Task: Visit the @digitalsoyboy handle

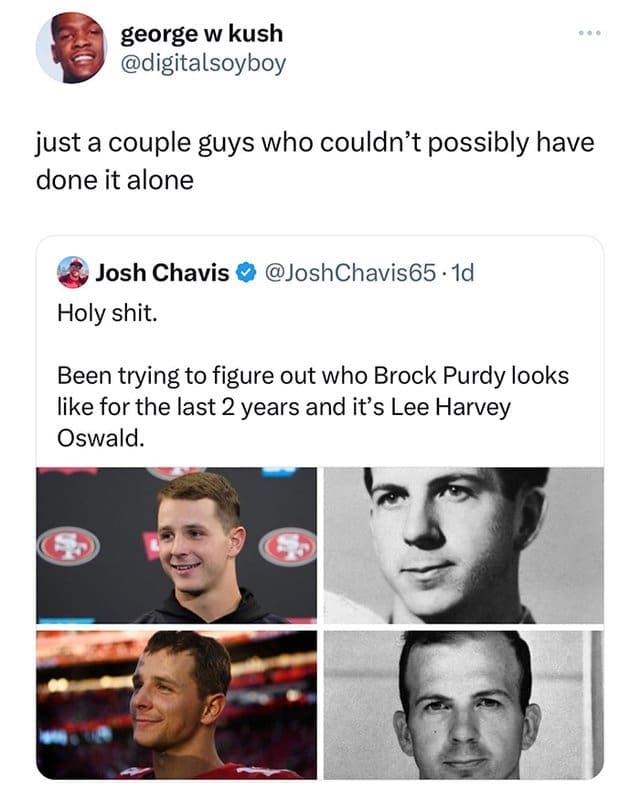Action: tap(203, 63)
